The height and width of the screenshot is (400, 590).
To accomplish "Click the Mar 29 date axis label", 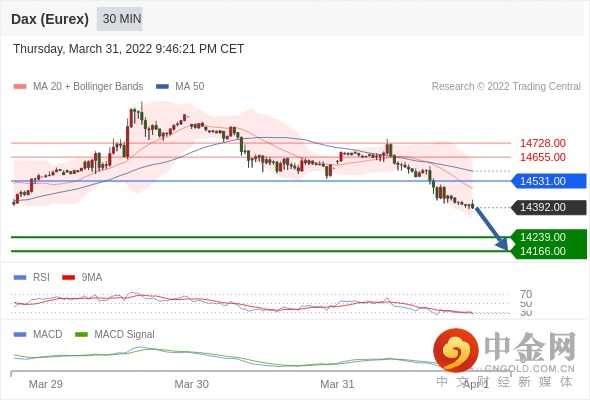I will click(46, 384).
